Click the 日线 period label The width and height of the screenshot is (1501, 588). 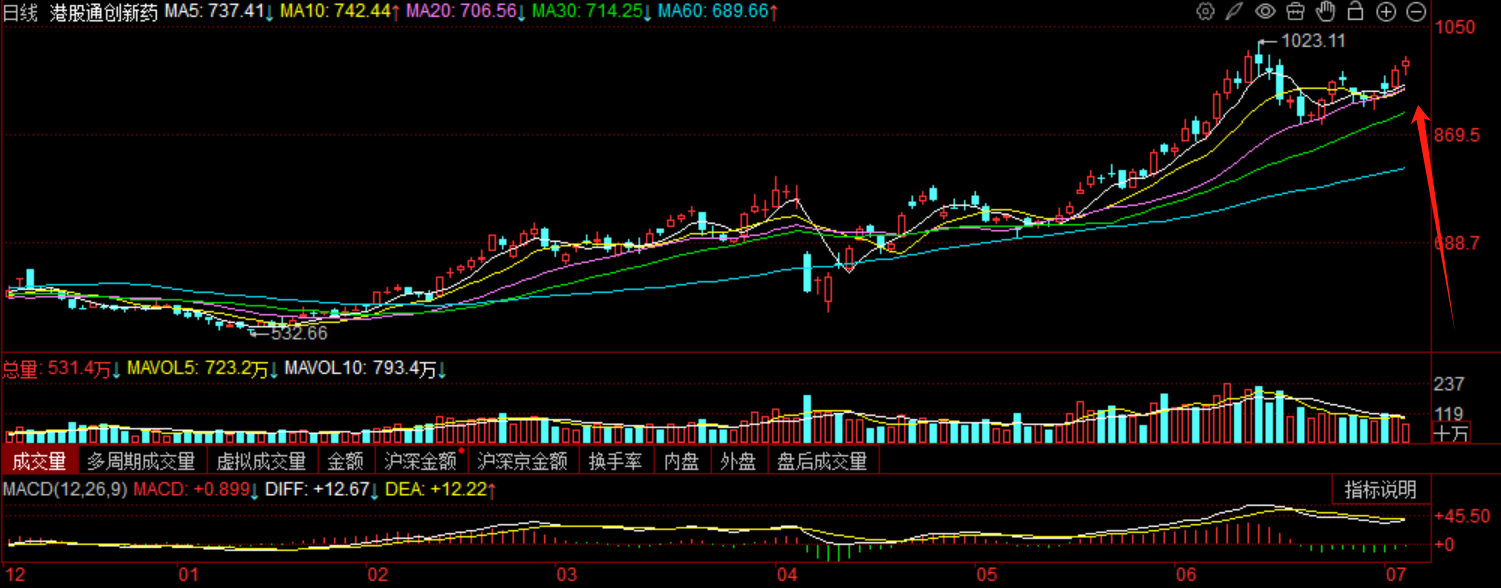22,12
